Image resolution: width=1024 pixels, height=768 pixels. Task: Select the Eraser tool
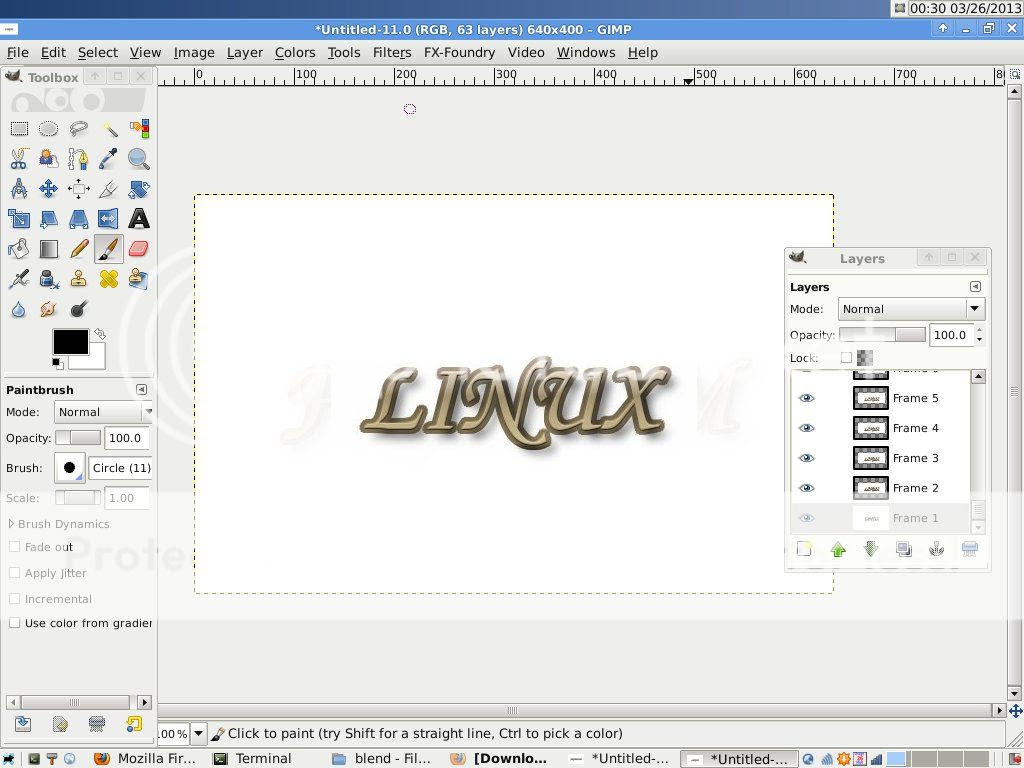tap(138, 249)
